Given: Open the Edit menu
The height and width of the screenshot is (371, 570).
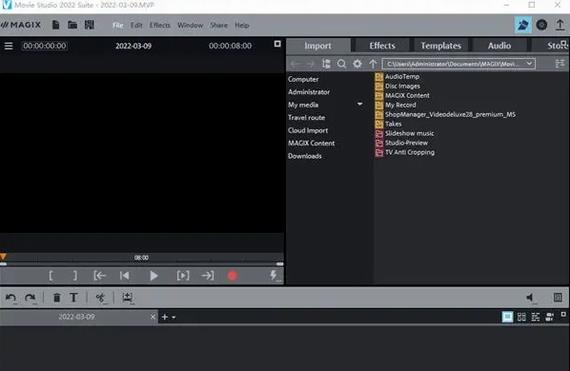Looking at the screenshot, I should (136, 25).
